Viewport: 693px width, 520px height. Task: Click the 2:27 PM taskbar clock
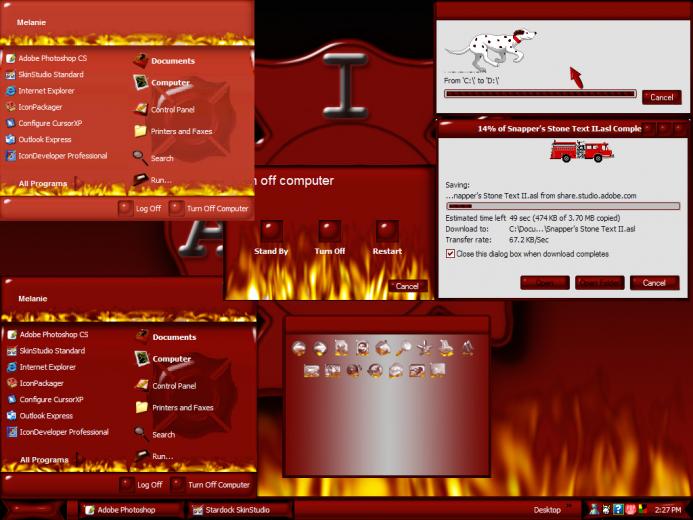[668, 510]
